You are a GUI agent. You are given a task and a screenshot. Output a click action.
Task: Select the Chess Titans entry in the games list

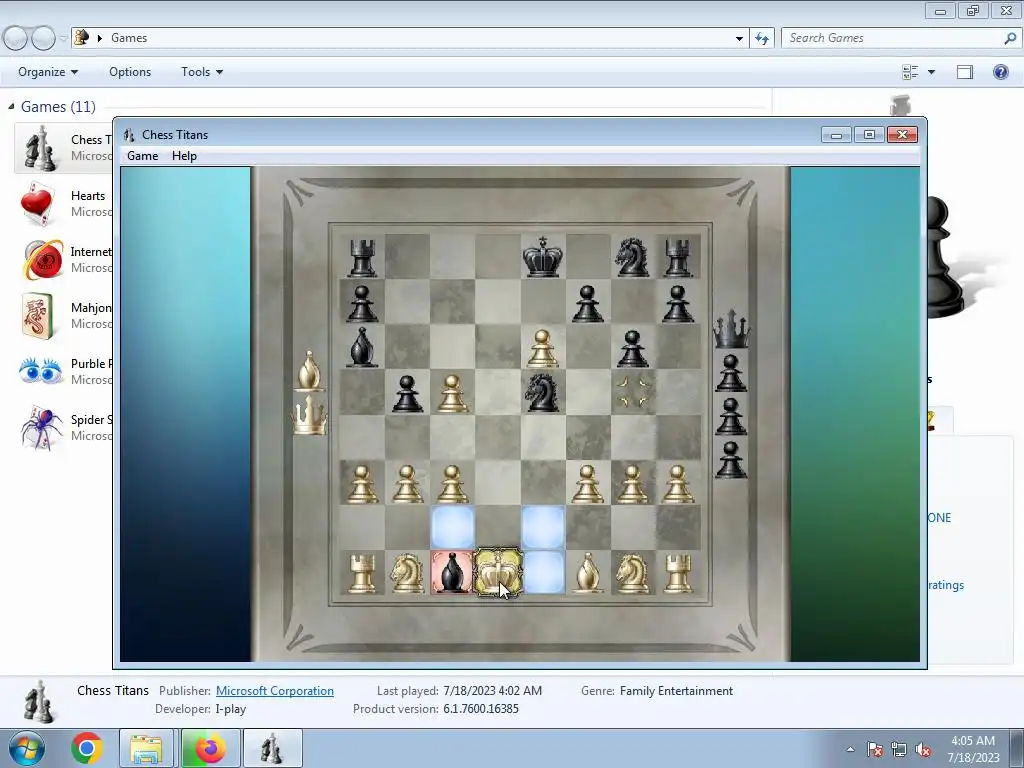pyautogui.click(x=64, y=148)
